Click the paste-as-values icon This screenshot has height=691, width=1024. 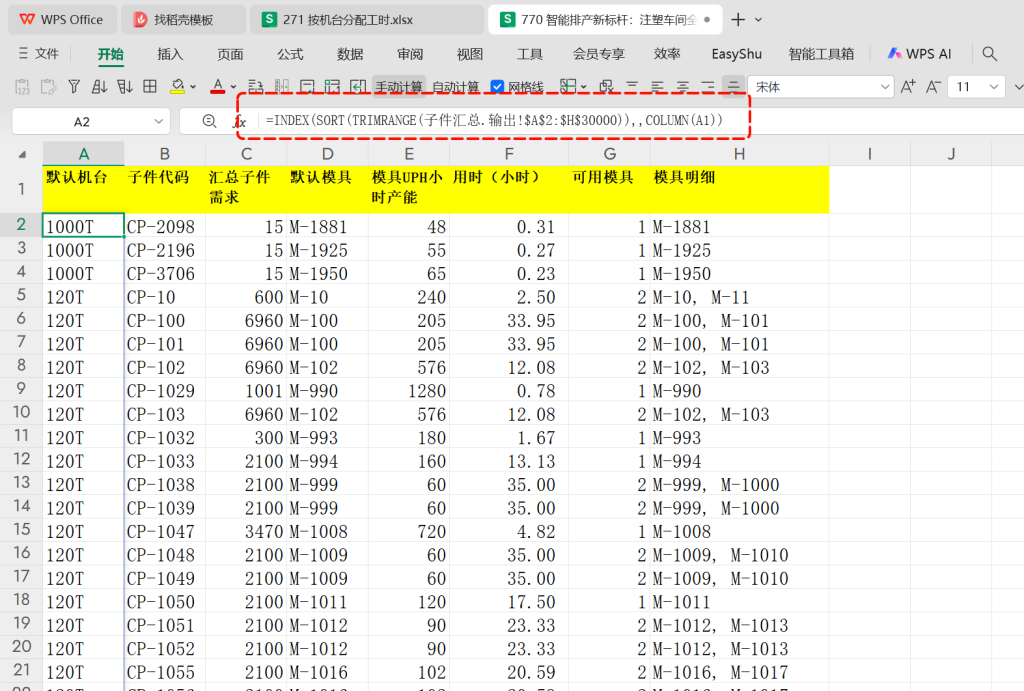point(22,87)
